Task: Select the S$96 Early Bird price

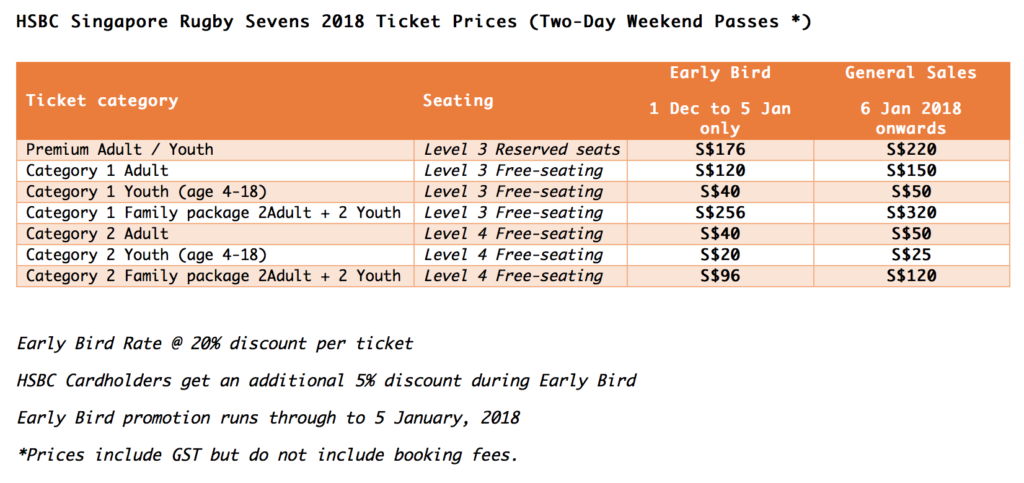Action: (x=720, y=275)
